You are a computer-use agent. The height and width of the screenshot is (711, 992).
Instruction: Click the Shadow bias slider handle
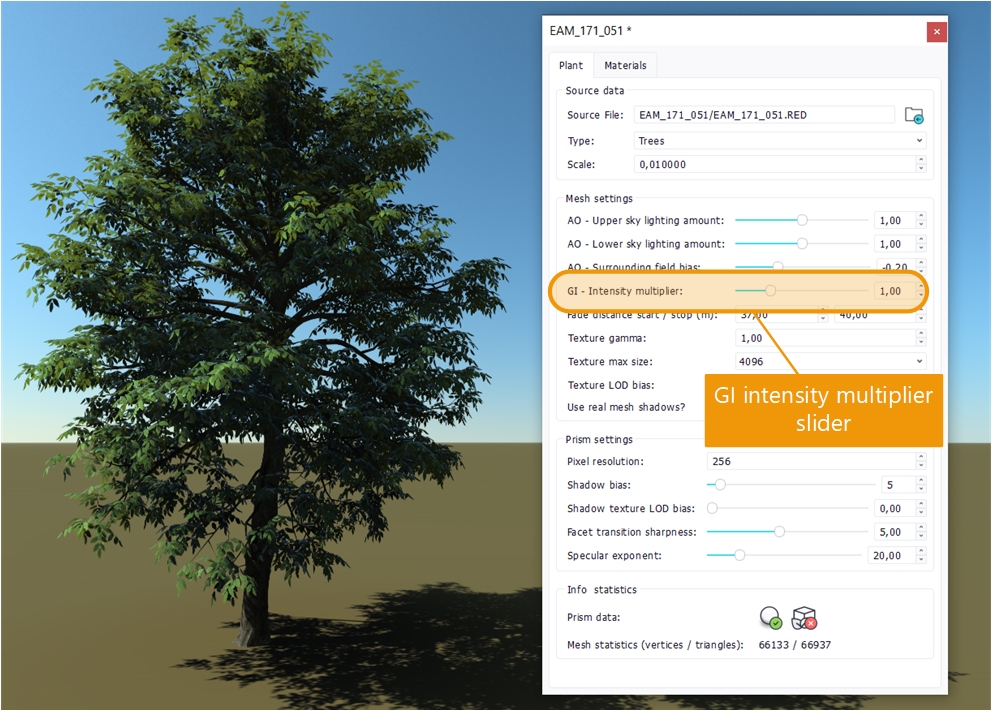coord(719,485)
